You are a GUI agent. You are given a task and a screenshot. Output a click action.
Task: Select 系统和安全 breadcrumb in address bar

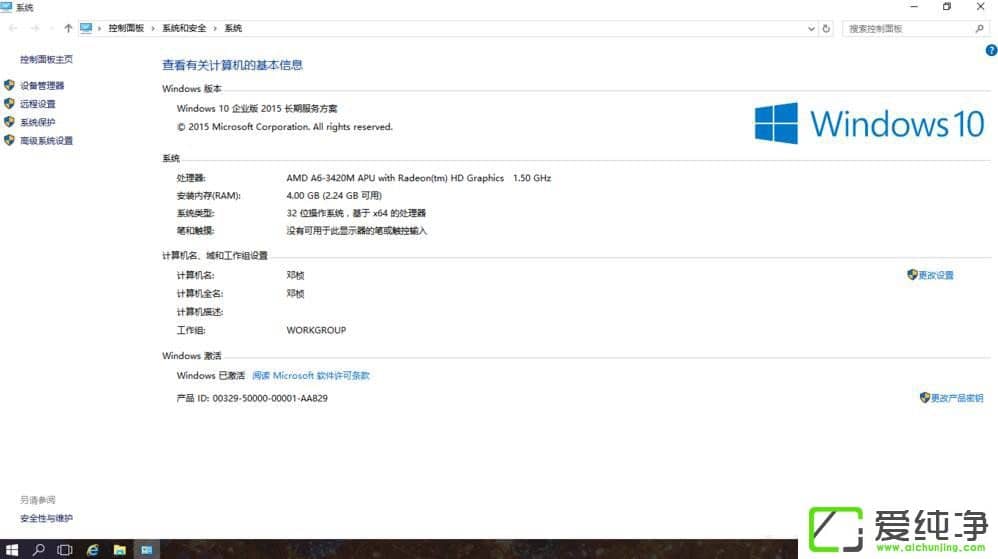[x=184, y=28]
